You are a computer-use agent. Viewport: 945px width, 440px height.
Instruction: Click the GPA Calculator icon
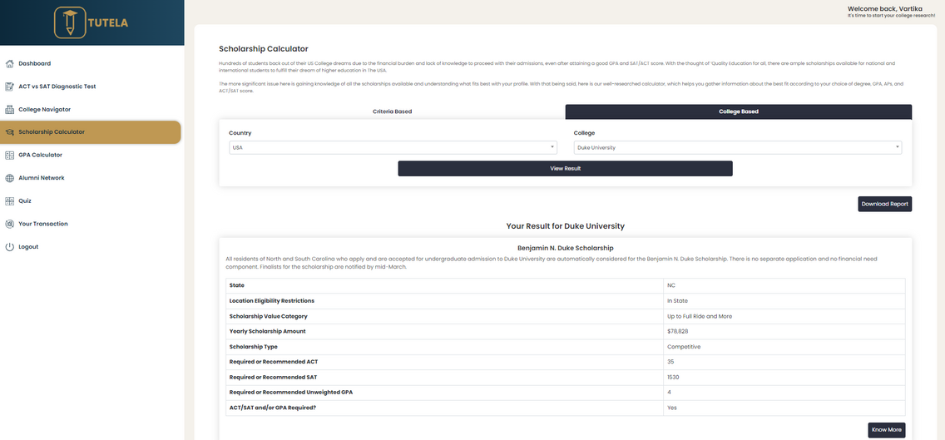9,155
